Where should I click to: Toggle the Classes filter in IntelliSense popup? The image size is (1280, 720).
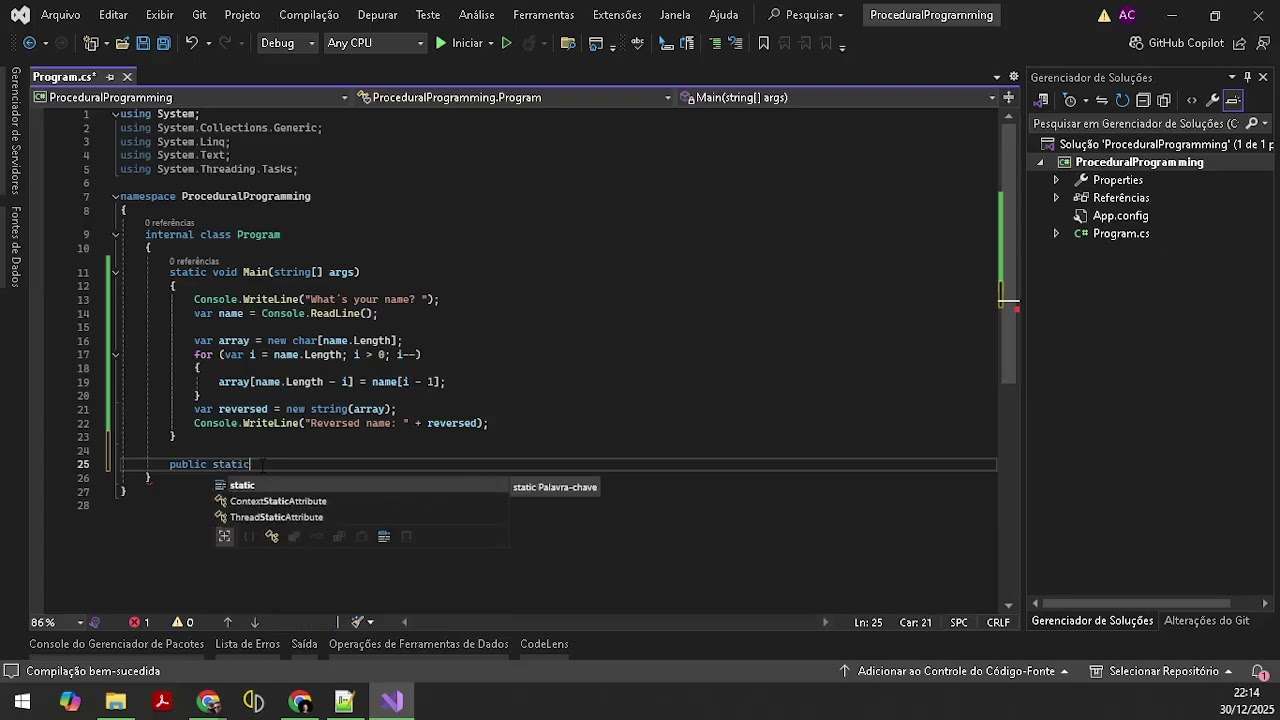coord(271,537)
